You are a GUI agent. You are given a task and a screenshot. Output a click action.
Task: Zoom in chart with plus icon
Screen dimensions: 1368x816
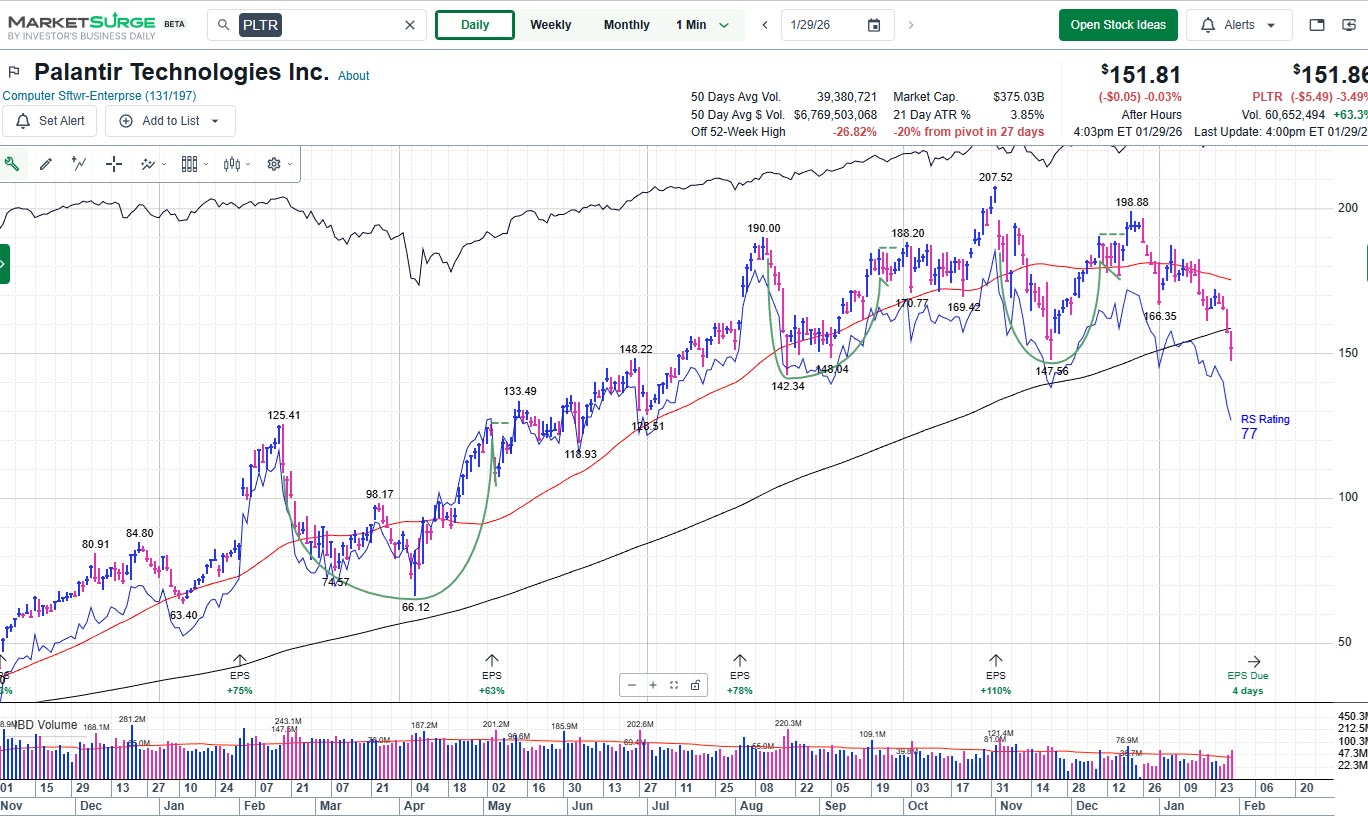click(x=653, y=685)
